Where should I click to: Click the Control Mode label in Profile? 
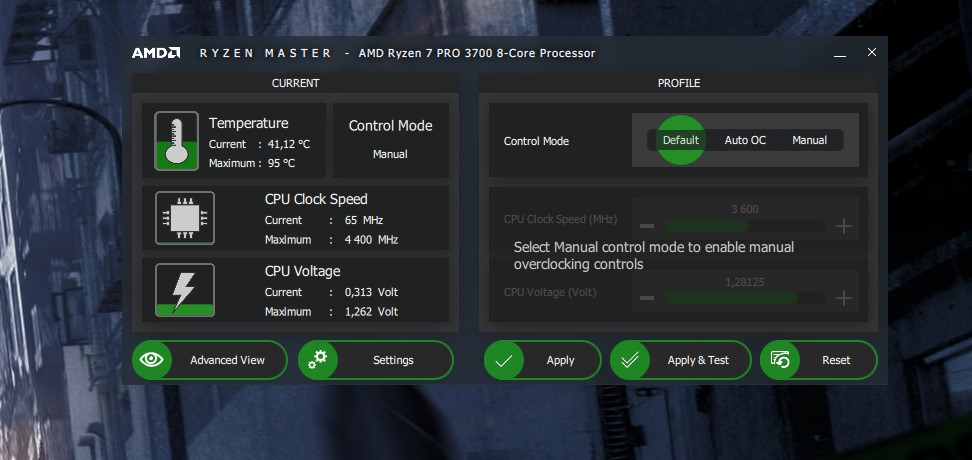tap(536, 141)
